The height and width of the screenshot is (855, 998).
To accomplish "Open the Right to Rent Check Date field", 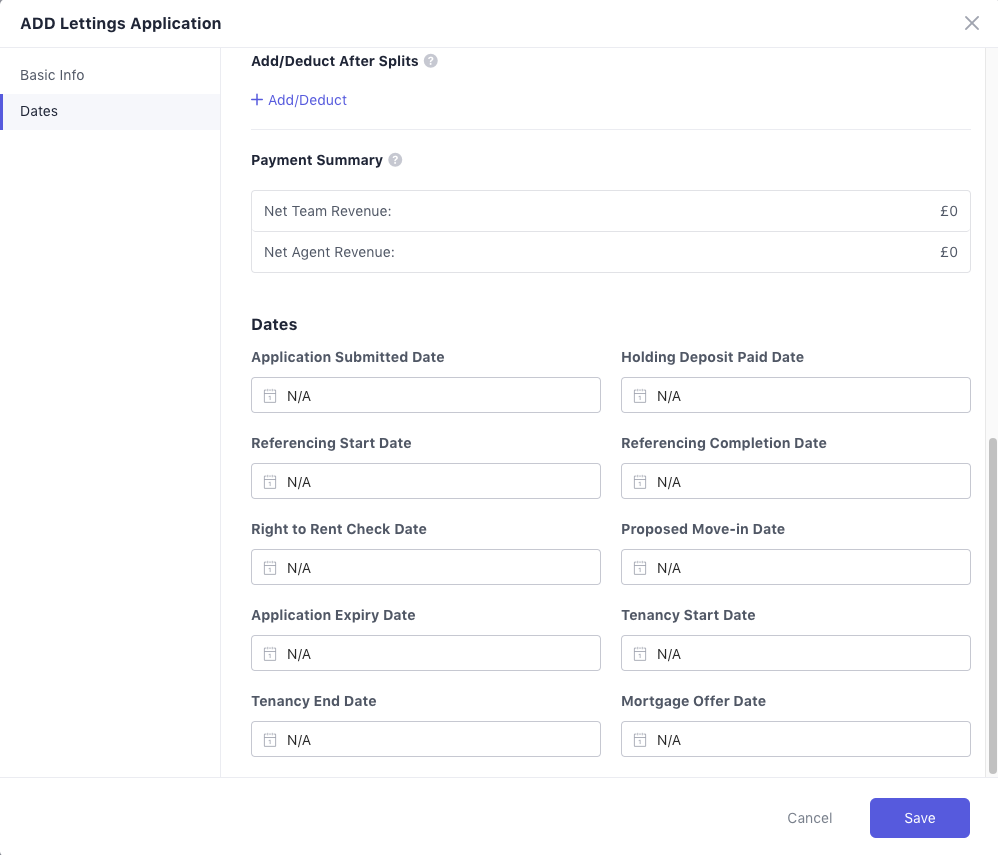I will coord(425,568).
